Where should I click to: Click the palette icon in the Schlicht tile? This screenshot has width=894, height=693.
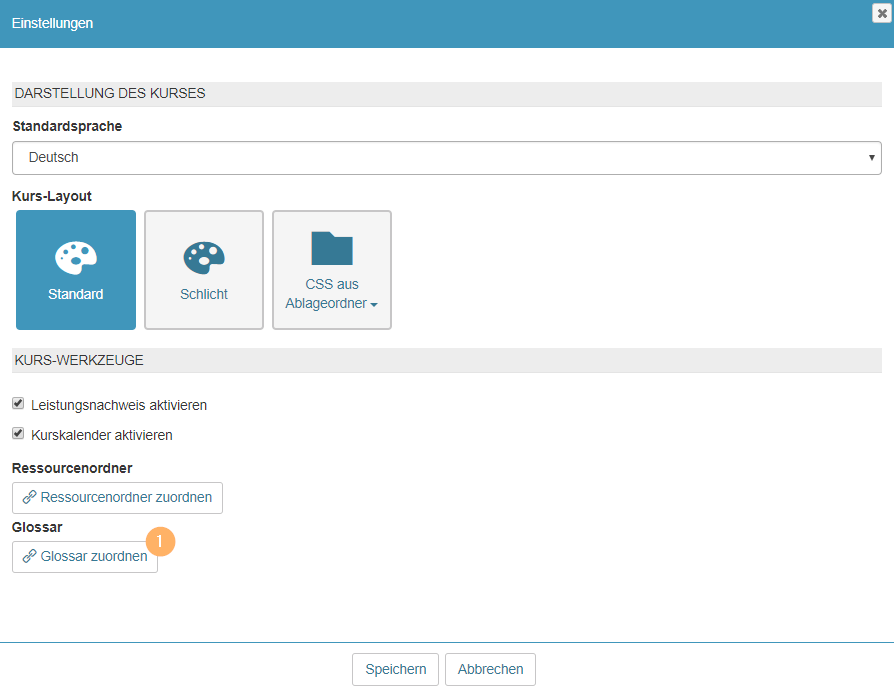coord(204,257)
